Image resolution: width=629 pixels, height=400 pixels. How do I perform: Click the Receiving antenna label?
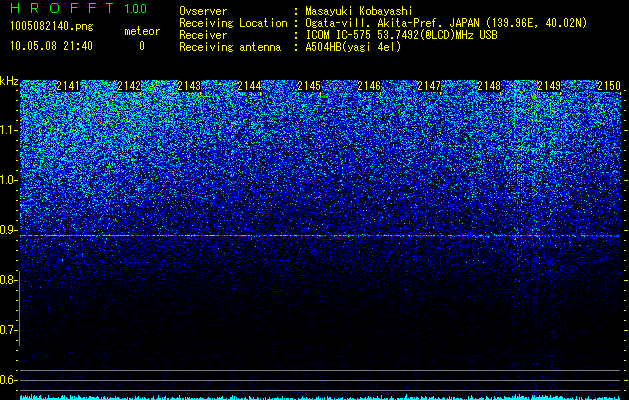(230, 47)
